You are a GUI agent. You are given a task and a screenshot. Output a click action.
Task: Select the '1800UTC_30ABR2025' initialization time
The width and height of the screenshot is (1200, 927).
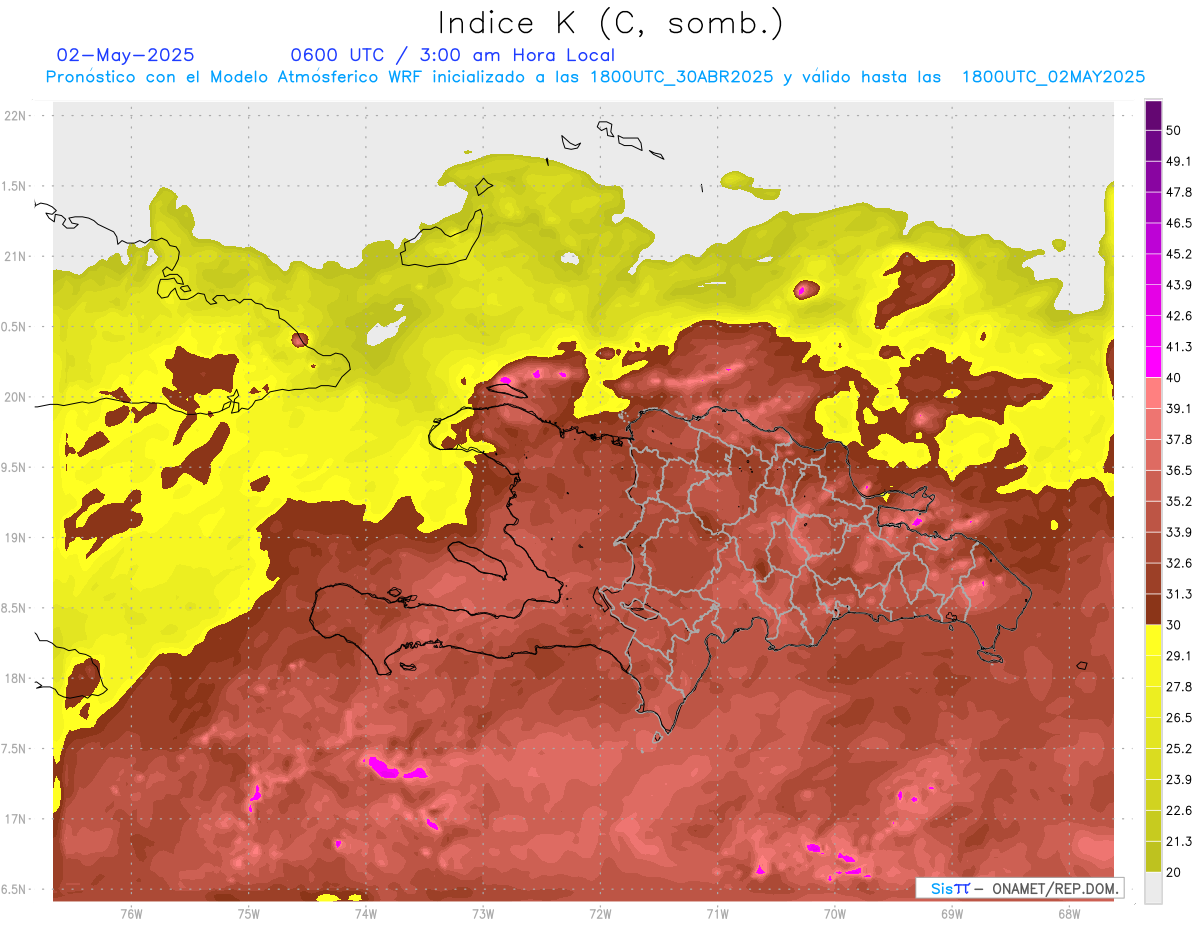pyautogui.click(x=682, y=77)
